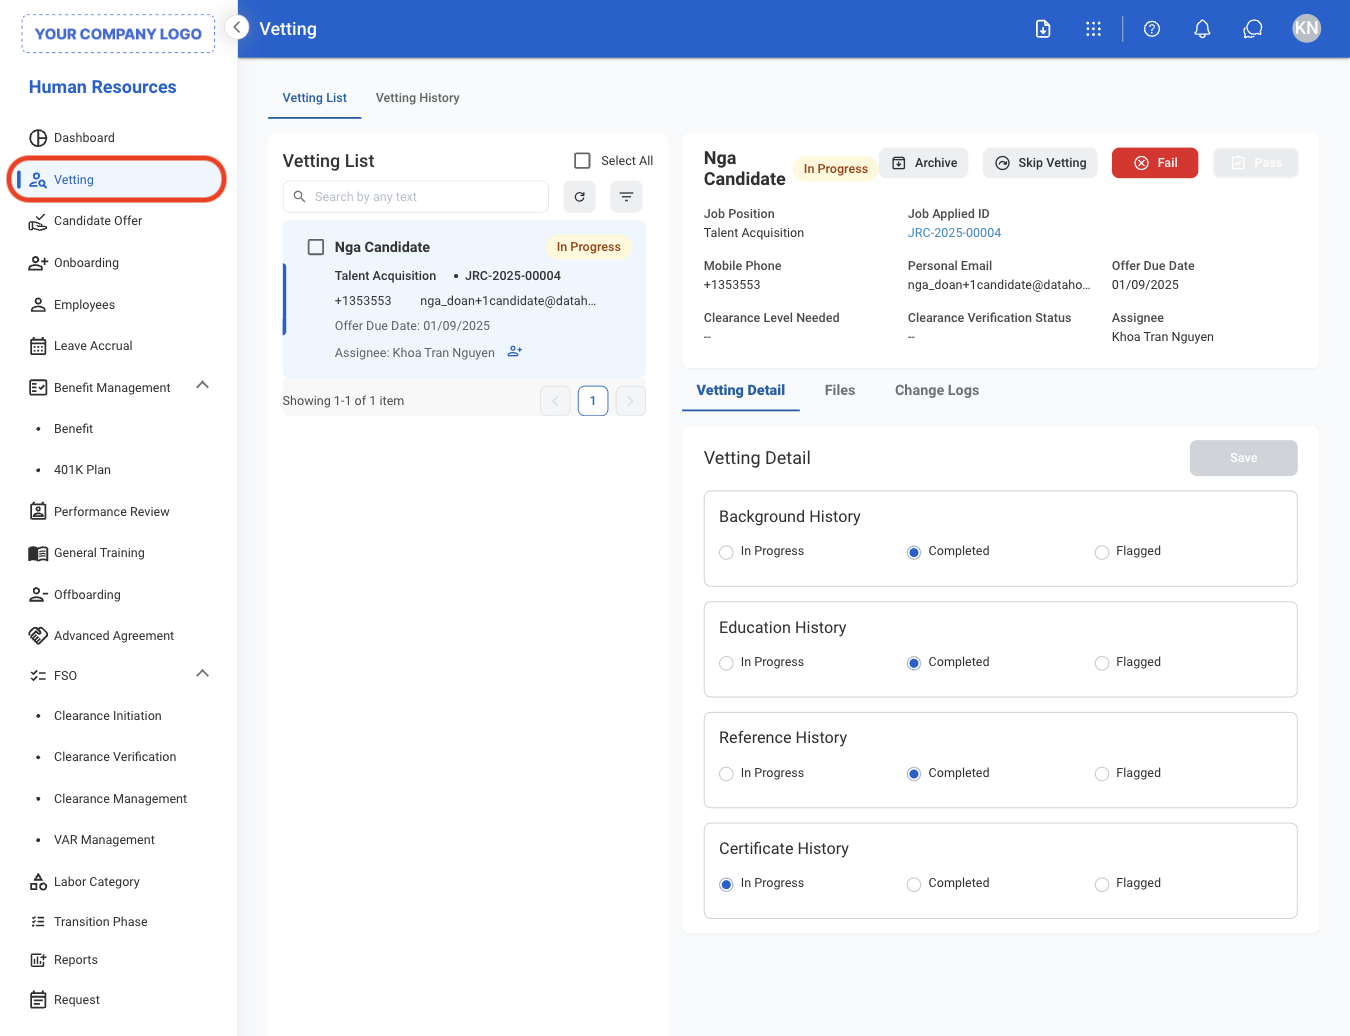The height and width of the screenshot is (1036, 1350).
Task: Open the chat messages icon
Action: point(1253,29)
